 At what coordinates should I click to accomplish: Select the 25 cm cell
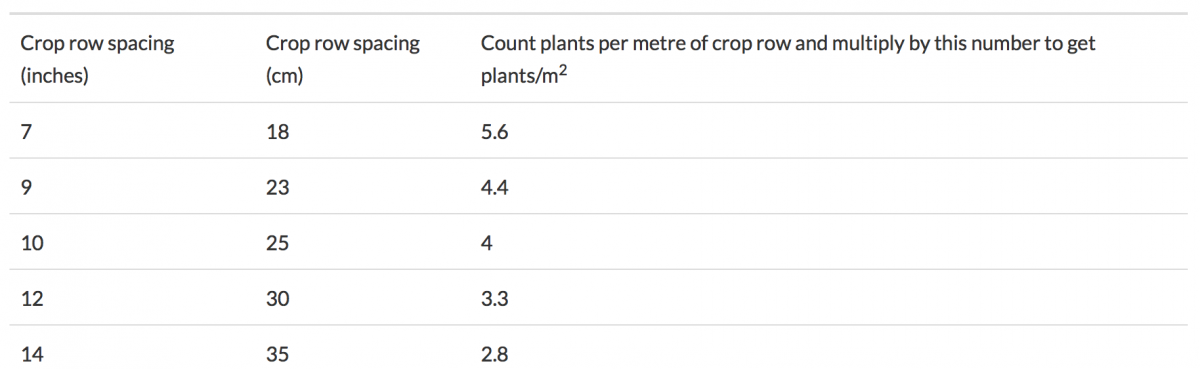(x=278, y=242)
